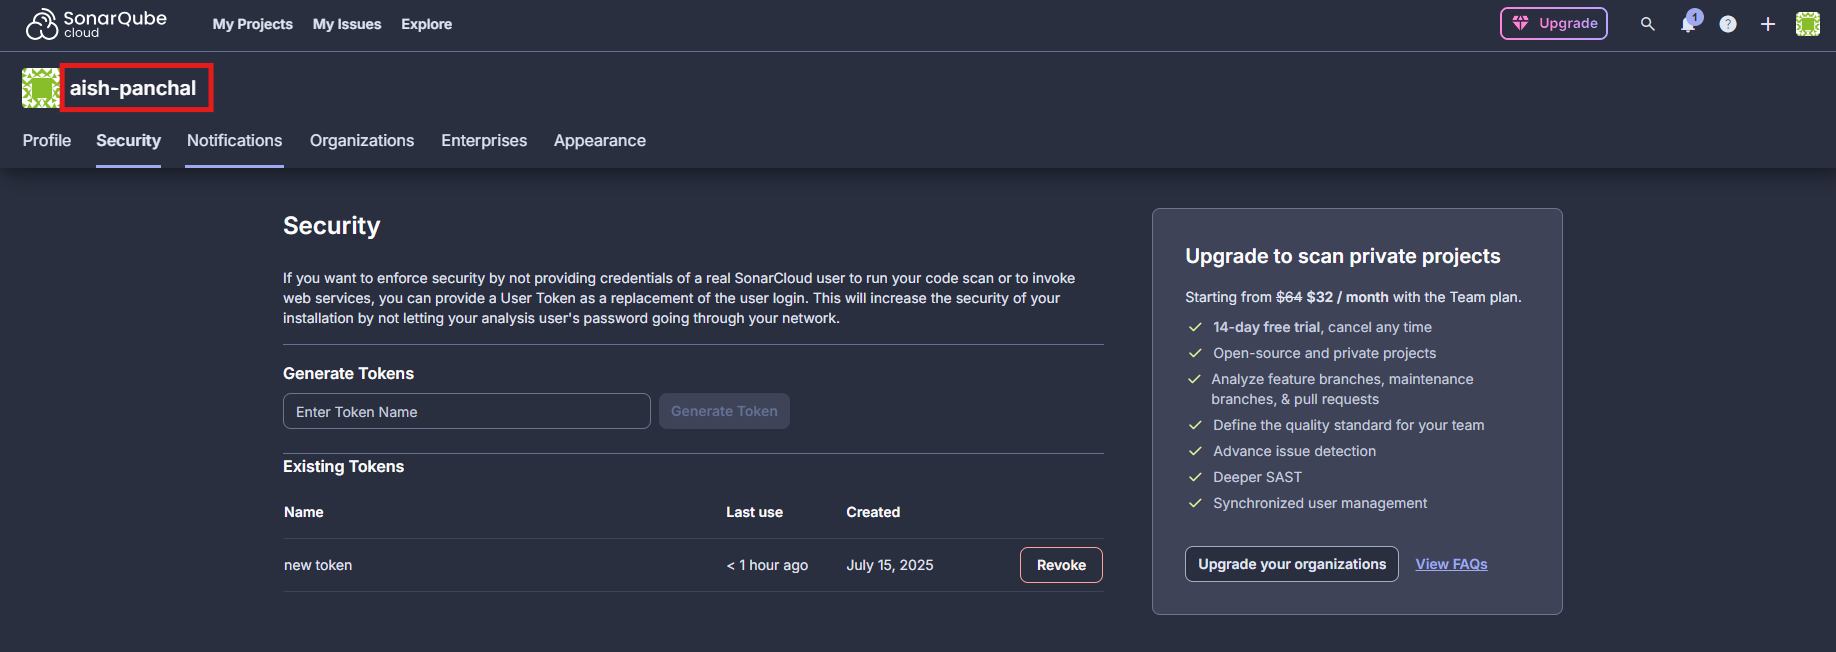The height and width of the screenshot is (652, 1836).
Task: Click the Generate Token button
Action: click(x=724, y=411)
